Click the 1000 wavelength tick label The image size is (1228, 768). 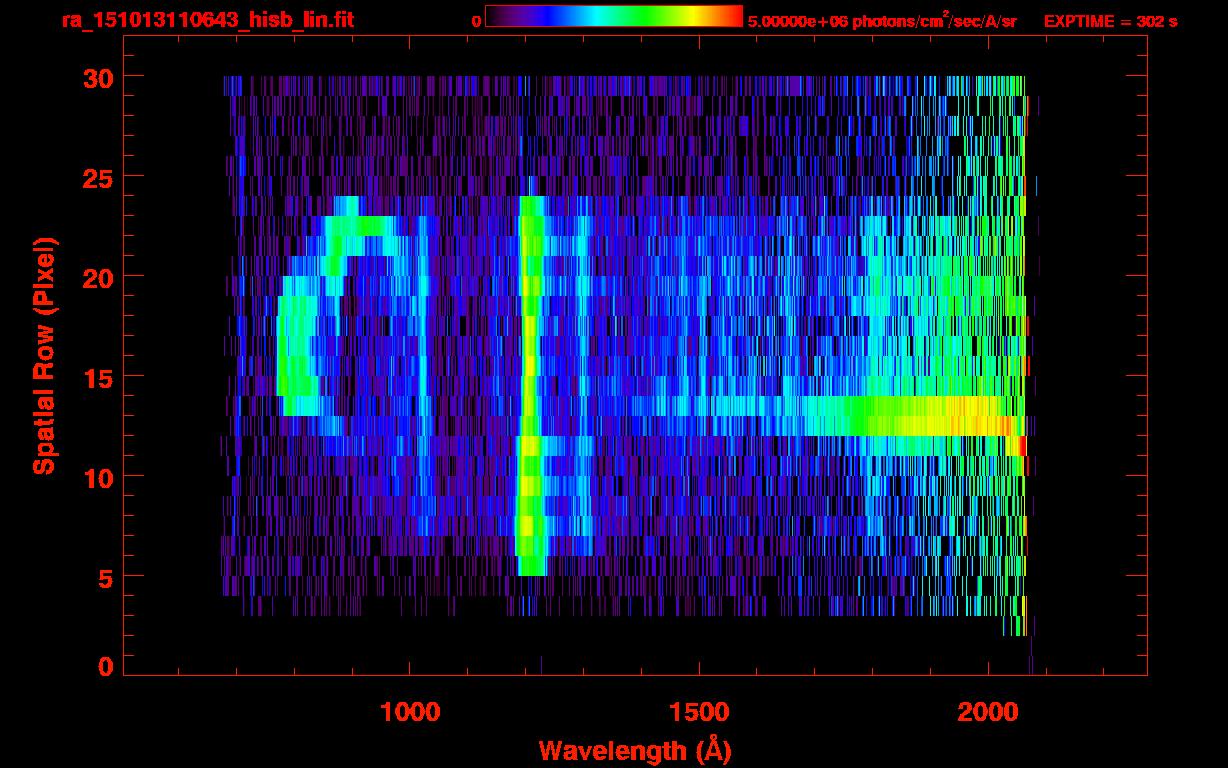(x=409, y=712)
